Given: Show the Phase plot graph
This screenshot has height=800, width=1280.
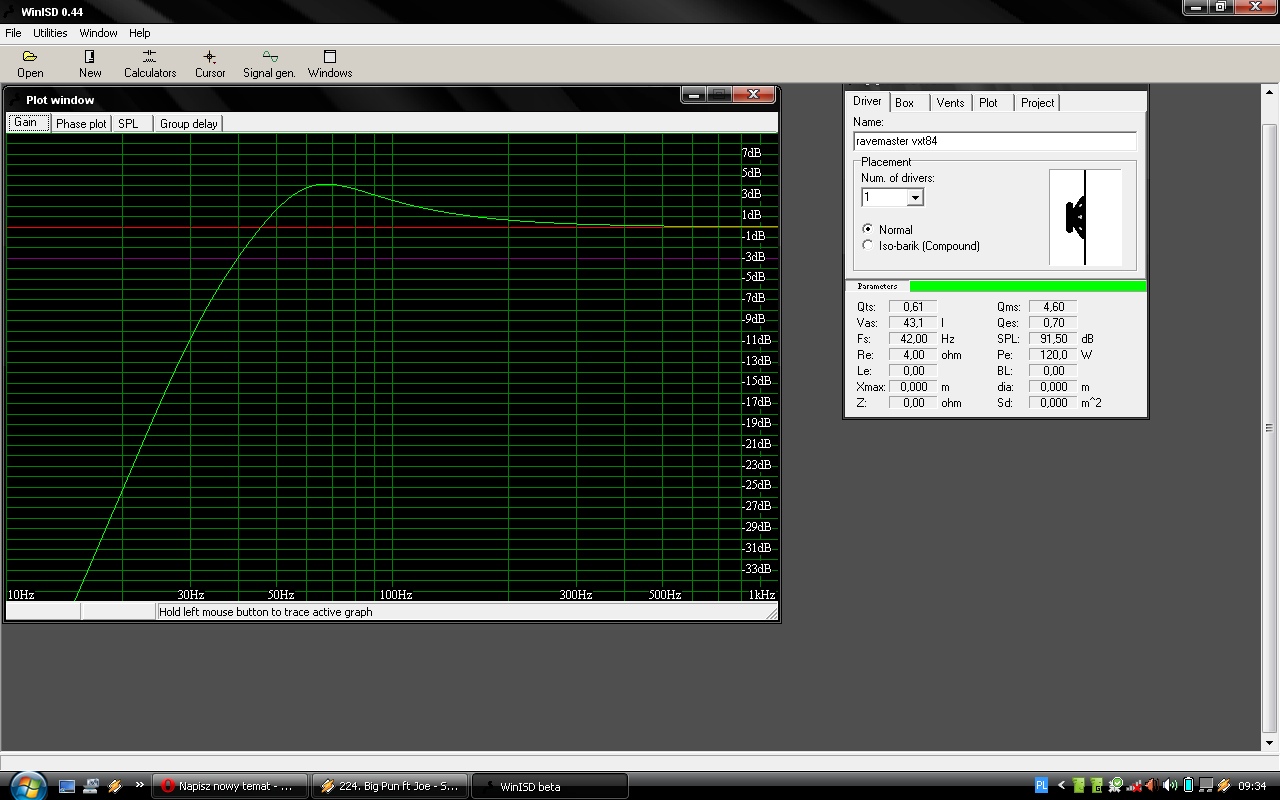Looking at the screenshot, I should tap(81, 124).
